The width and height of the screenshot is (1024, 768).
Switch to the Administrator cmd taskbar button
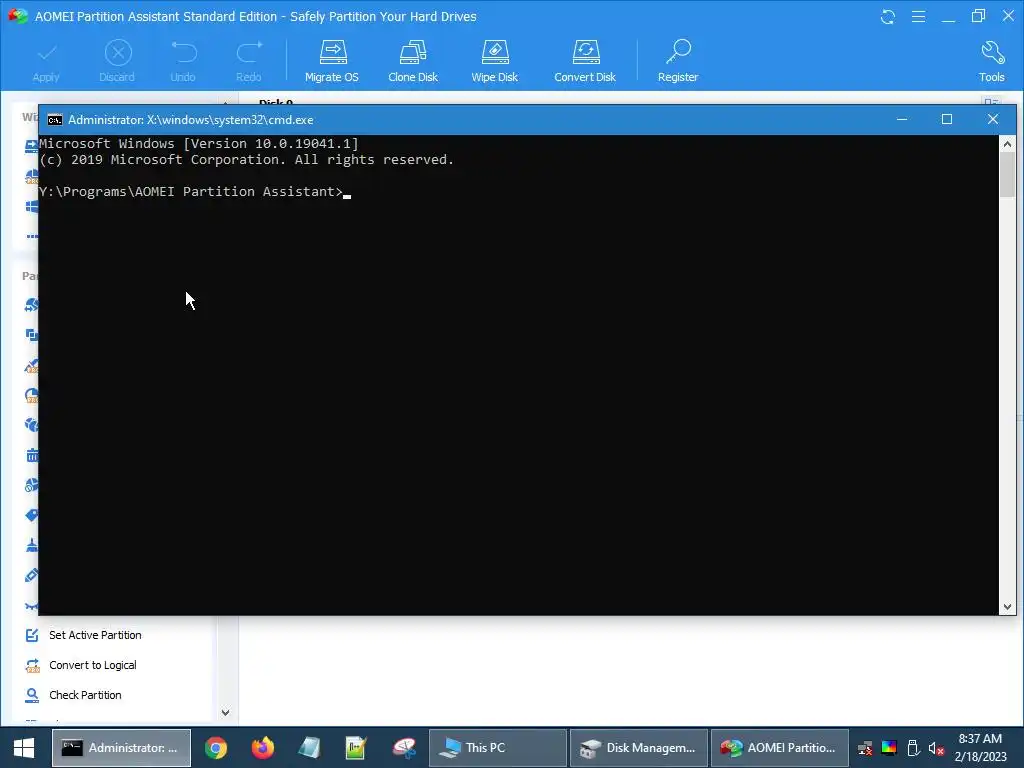point(121,748)
